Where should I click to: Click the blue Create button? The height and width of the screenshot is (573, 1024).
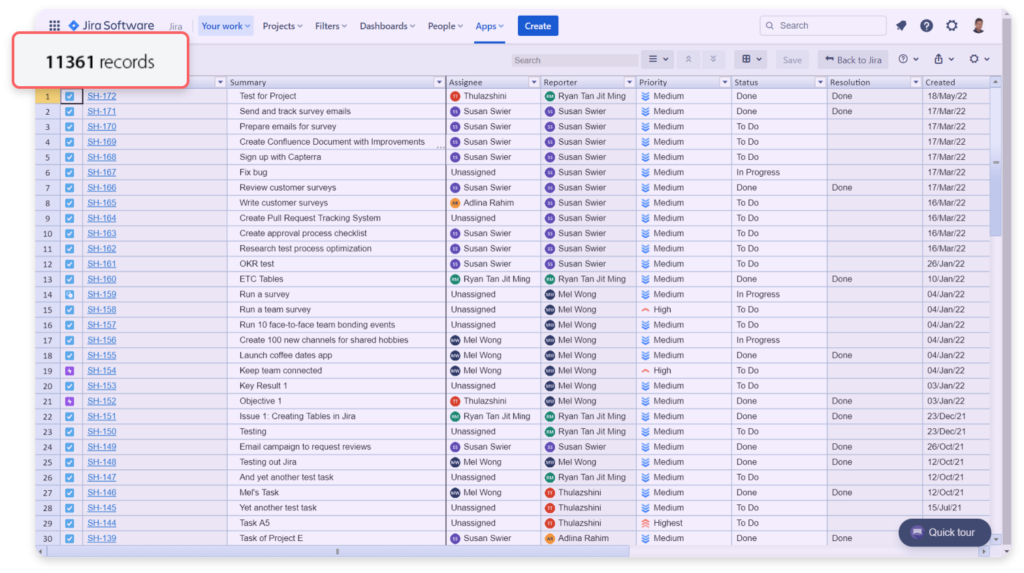coord(537,26)
